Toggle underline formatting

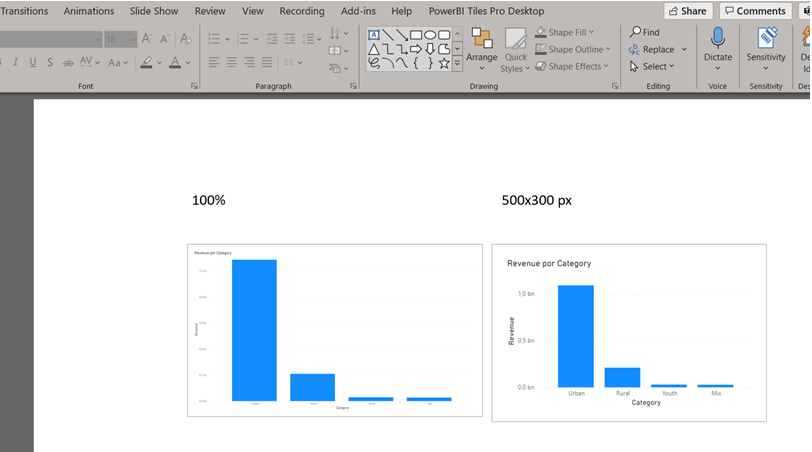pos(33,62)
